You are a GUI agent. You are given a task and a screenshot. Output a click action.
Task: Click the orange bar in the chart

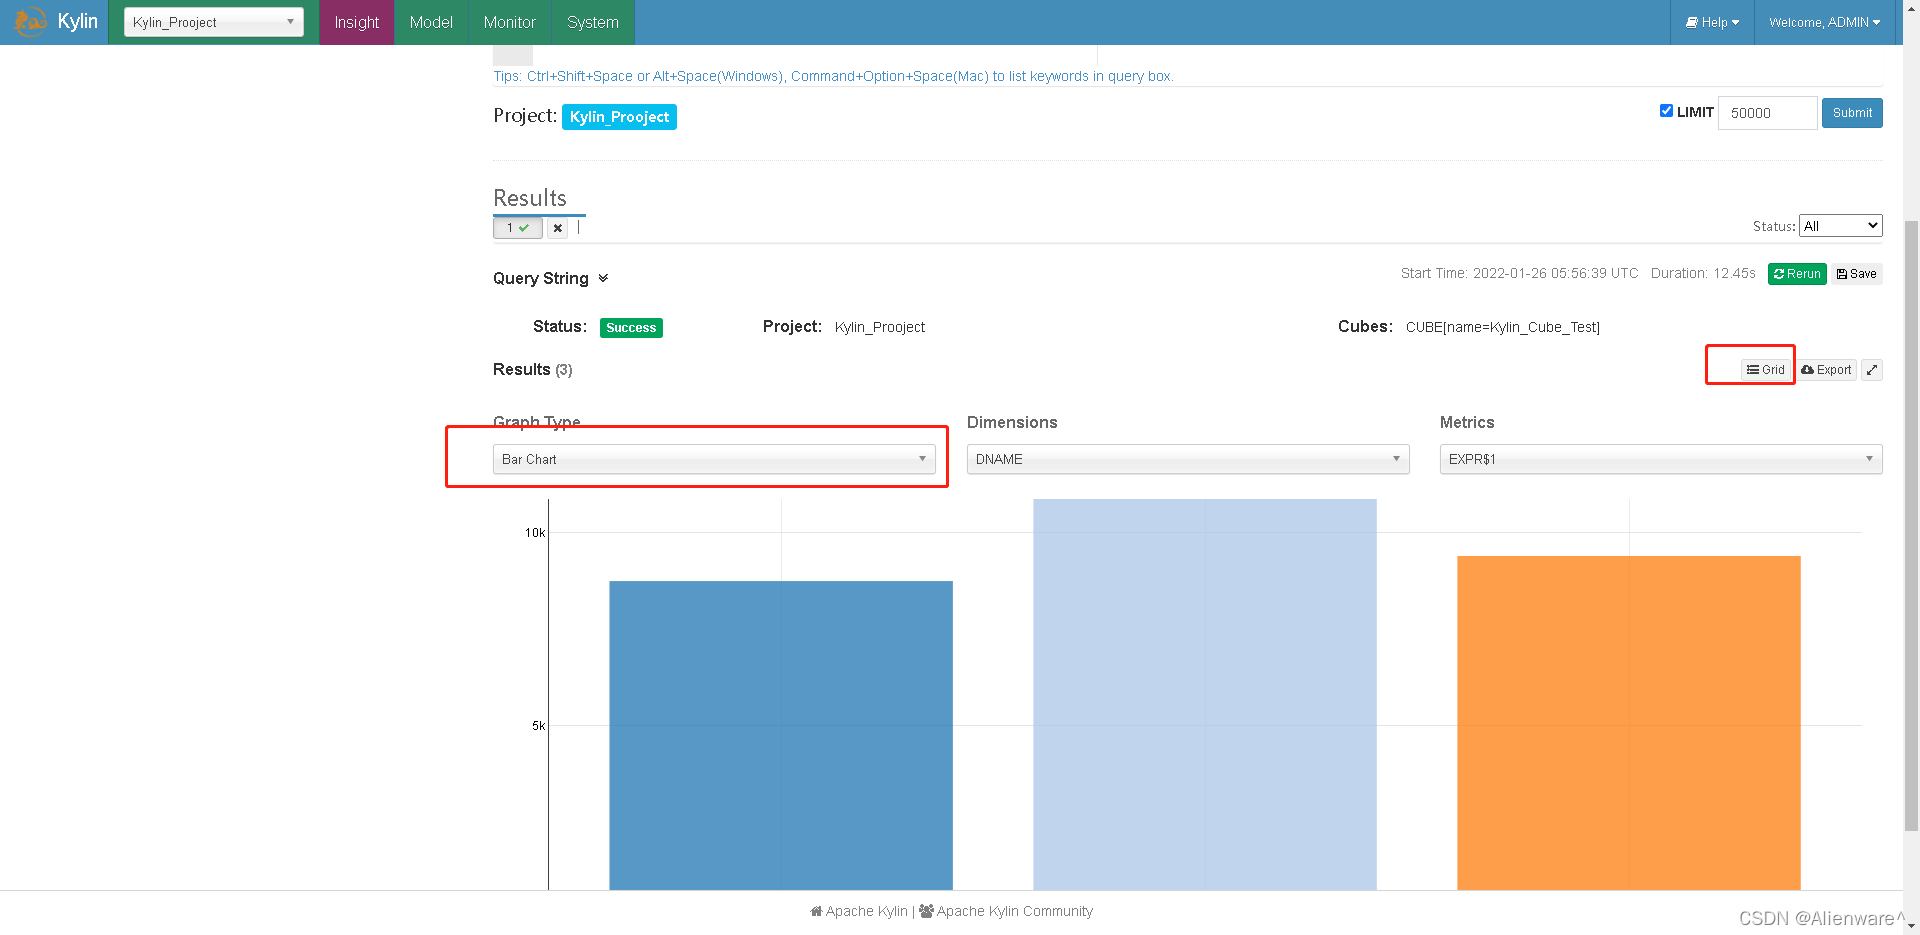coord(1629,723)
